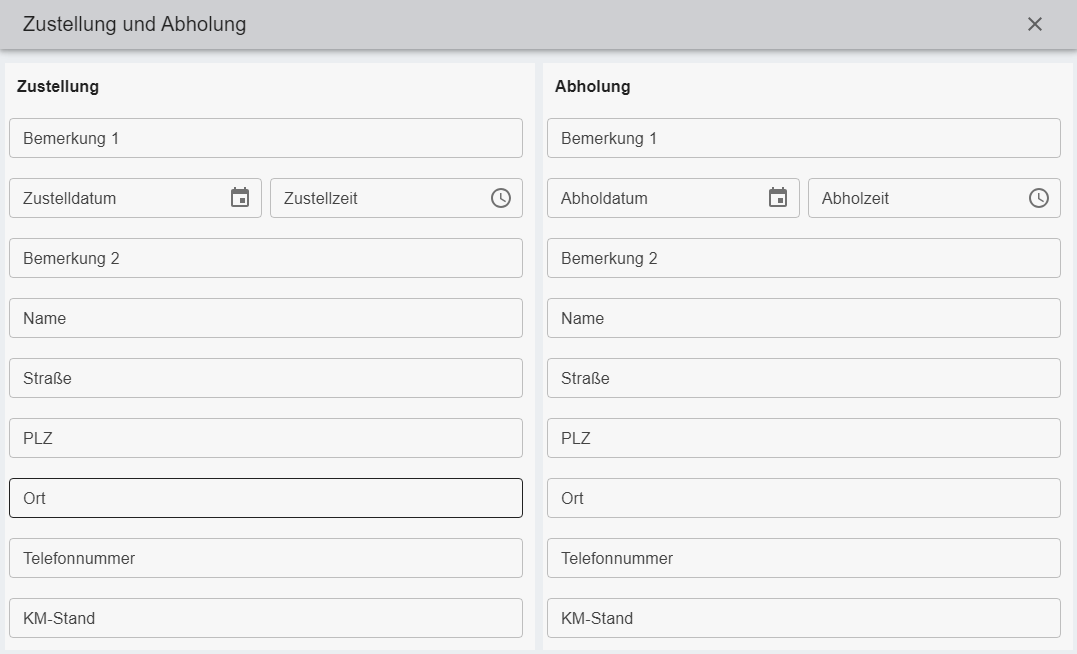This screenshot has width=1077, height=654.
Task: Click the KM-Stand field under Zustellung
Action: coord(265,618)
